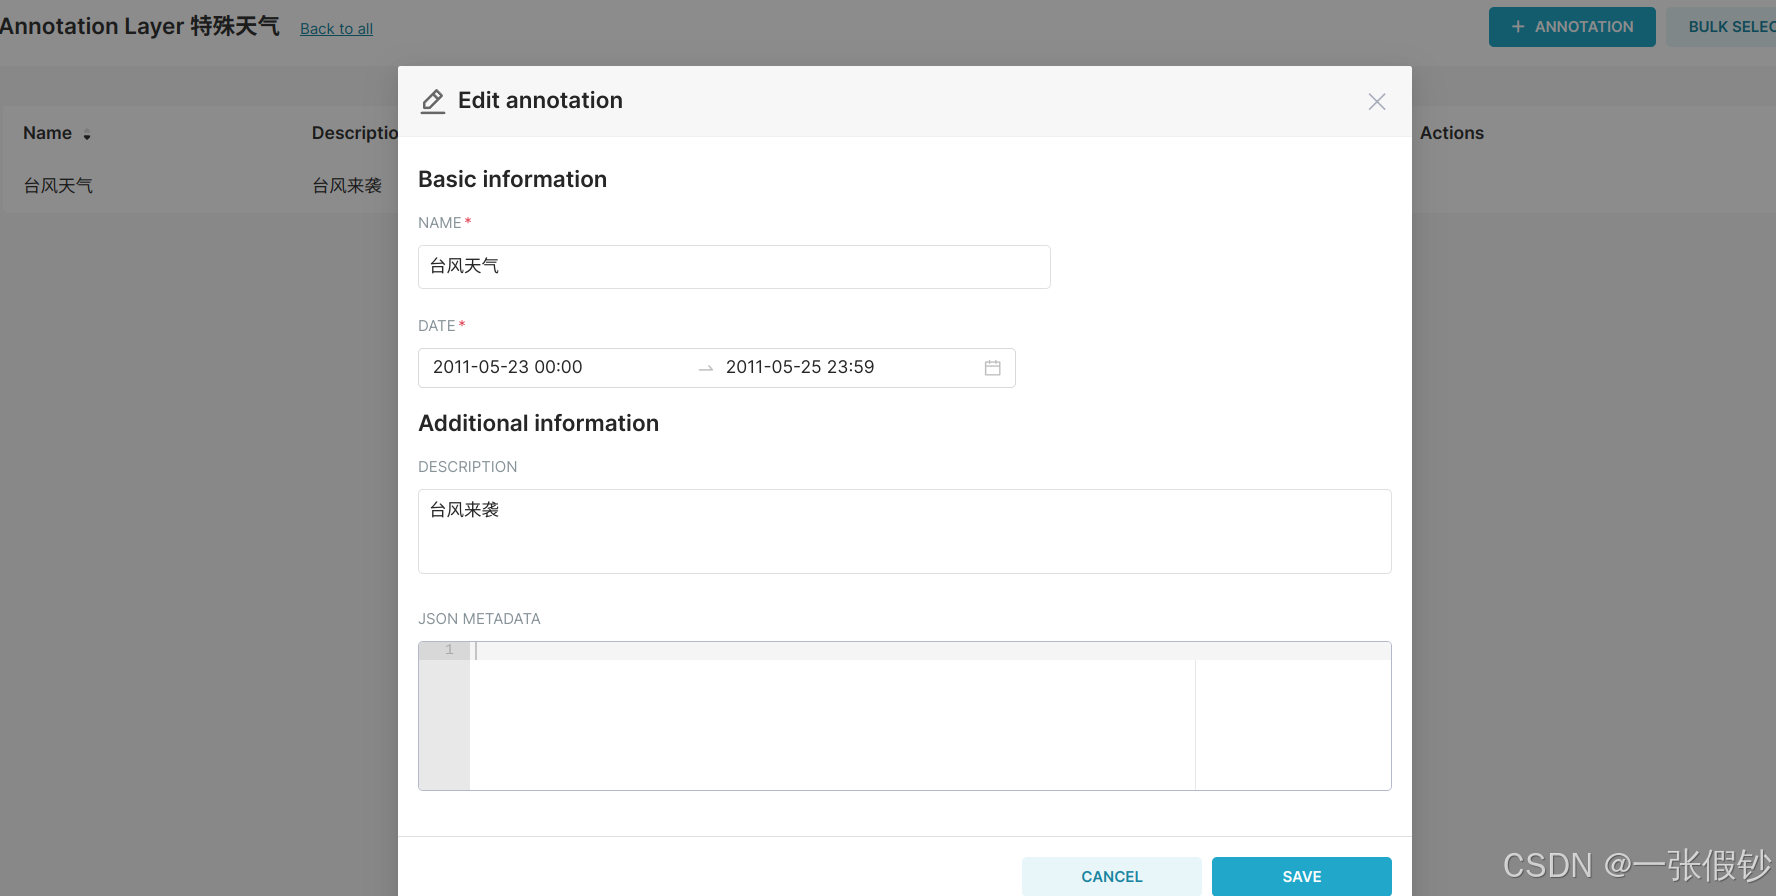Click the pencil edit icon in modal header
The width and height of the screenshot is (1776, 896).
pos(433,101)
